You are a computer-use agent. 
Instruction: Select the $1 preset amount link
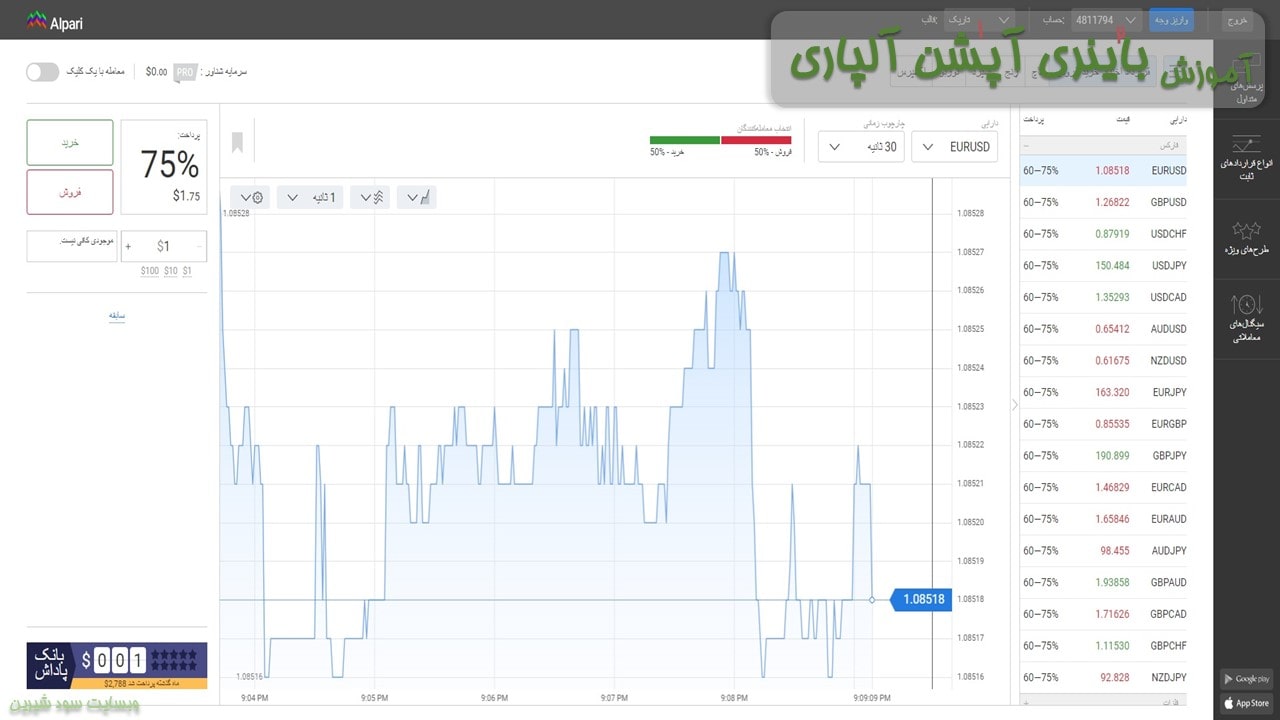click(187, 271)
